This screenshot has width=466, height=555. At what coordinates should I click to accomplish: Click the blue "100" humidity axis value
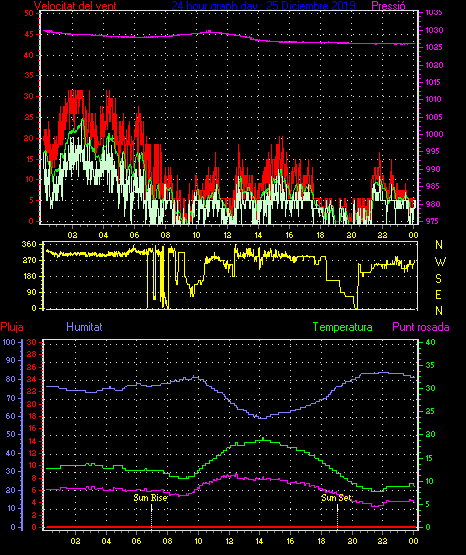pyautogui.click(x=9, y=342)
